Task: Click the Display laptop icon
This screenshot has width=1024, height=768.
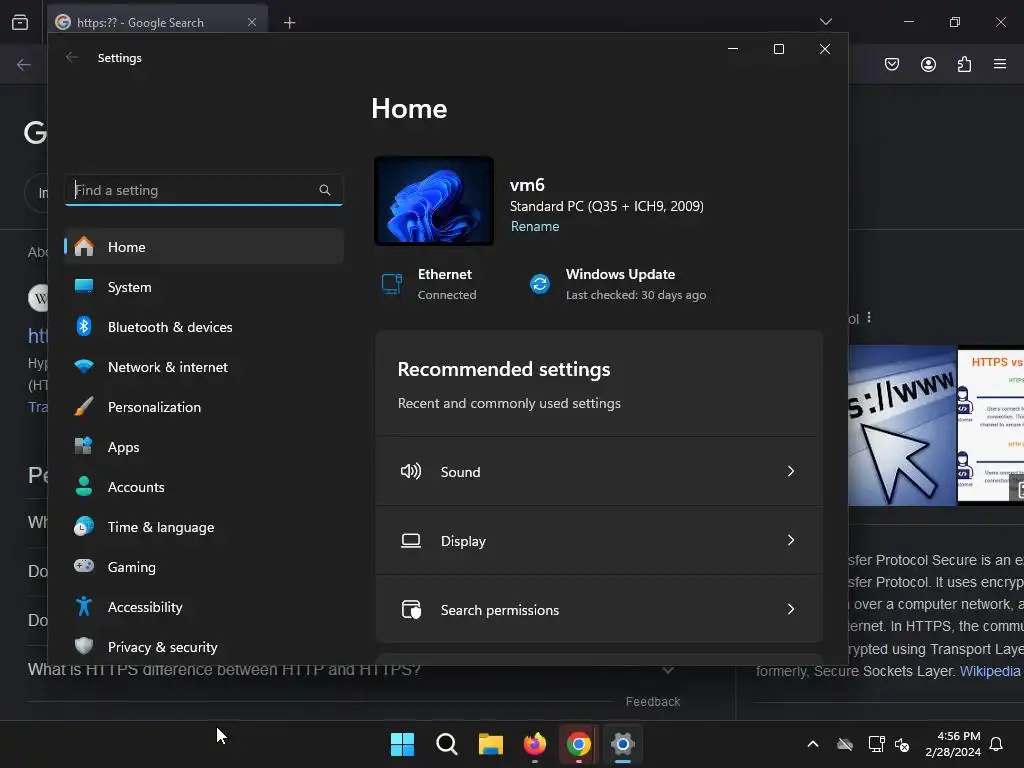Action: 411,541
